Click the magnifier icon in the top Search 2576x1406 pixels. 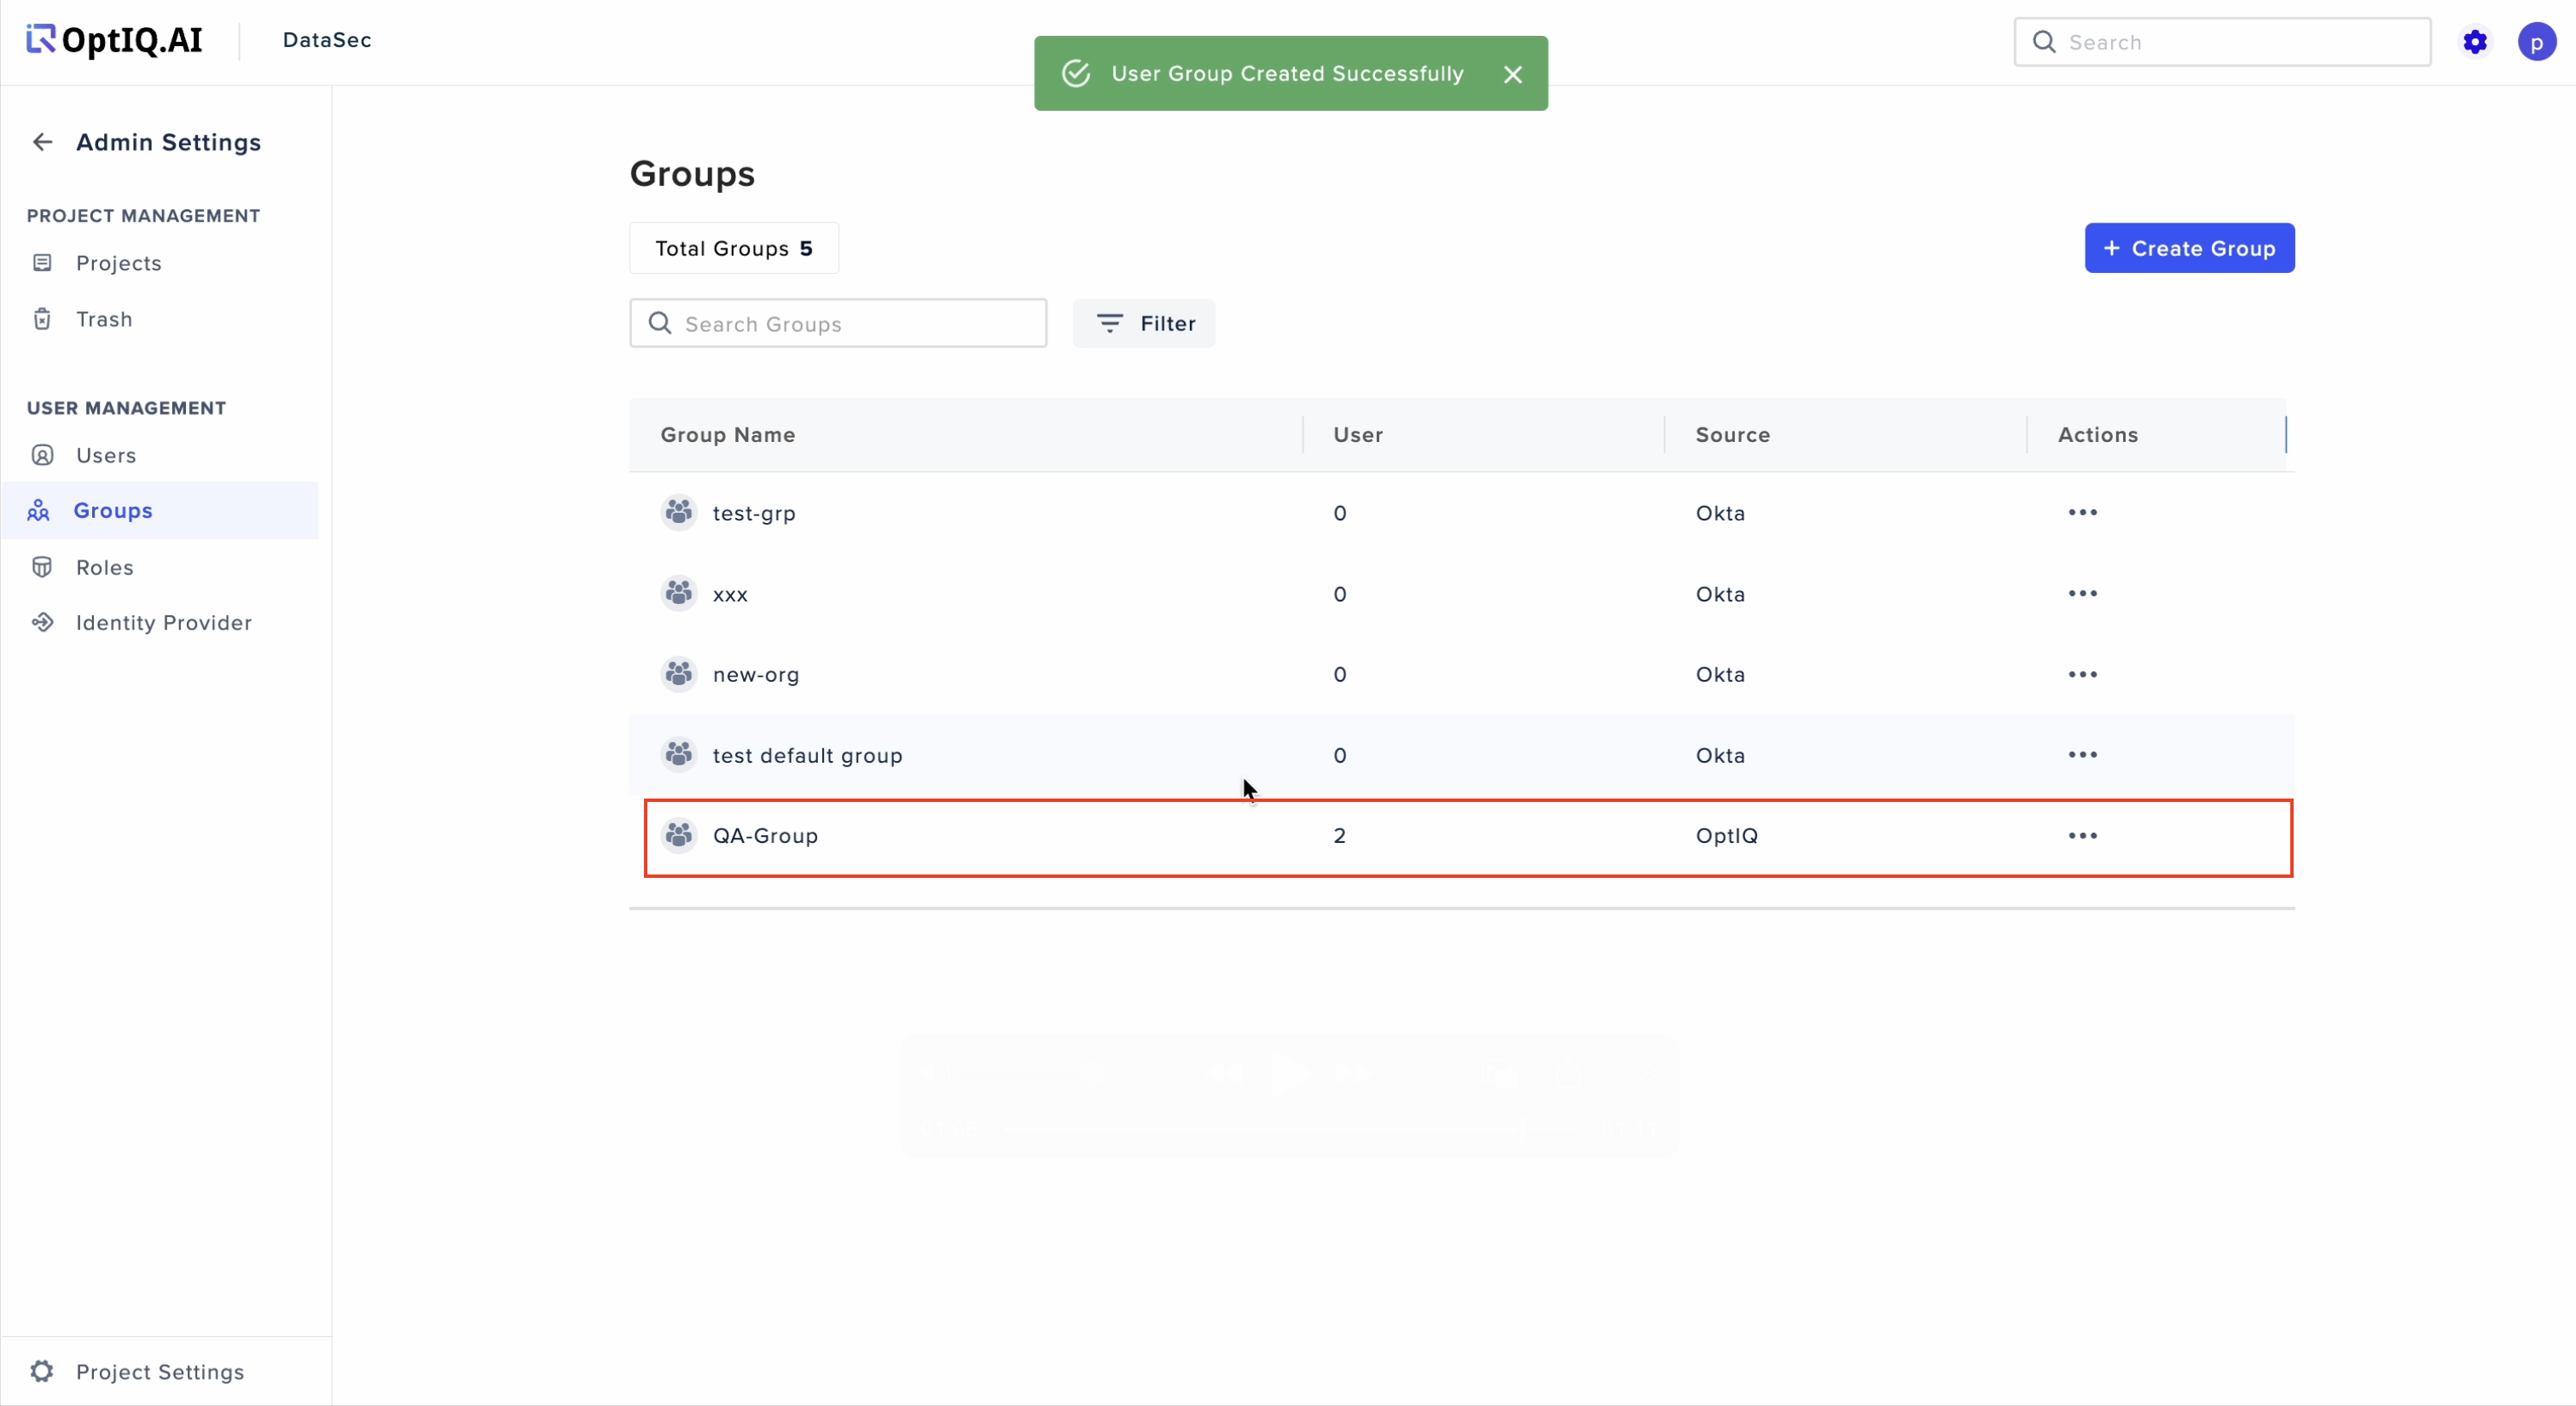[2044, 42]
